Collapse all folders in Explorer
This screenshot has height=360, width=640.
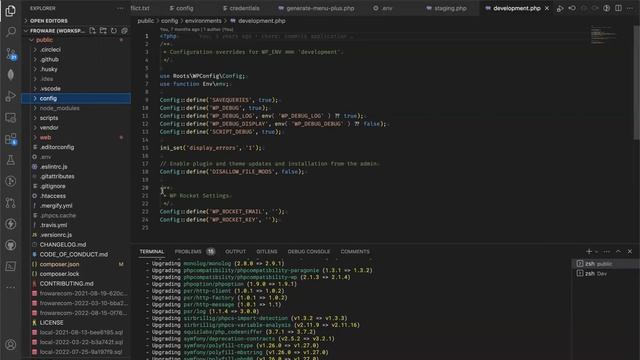pyautogui.click(x=124, y=31)
